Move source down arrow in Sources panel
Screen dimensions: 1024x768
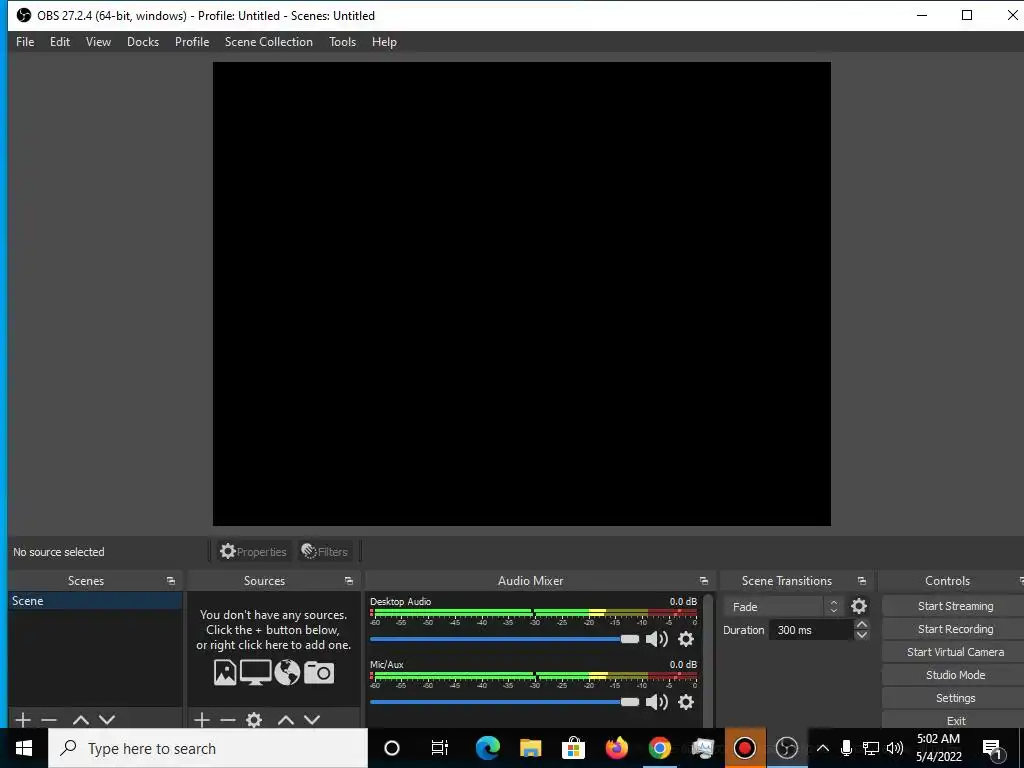312,720
